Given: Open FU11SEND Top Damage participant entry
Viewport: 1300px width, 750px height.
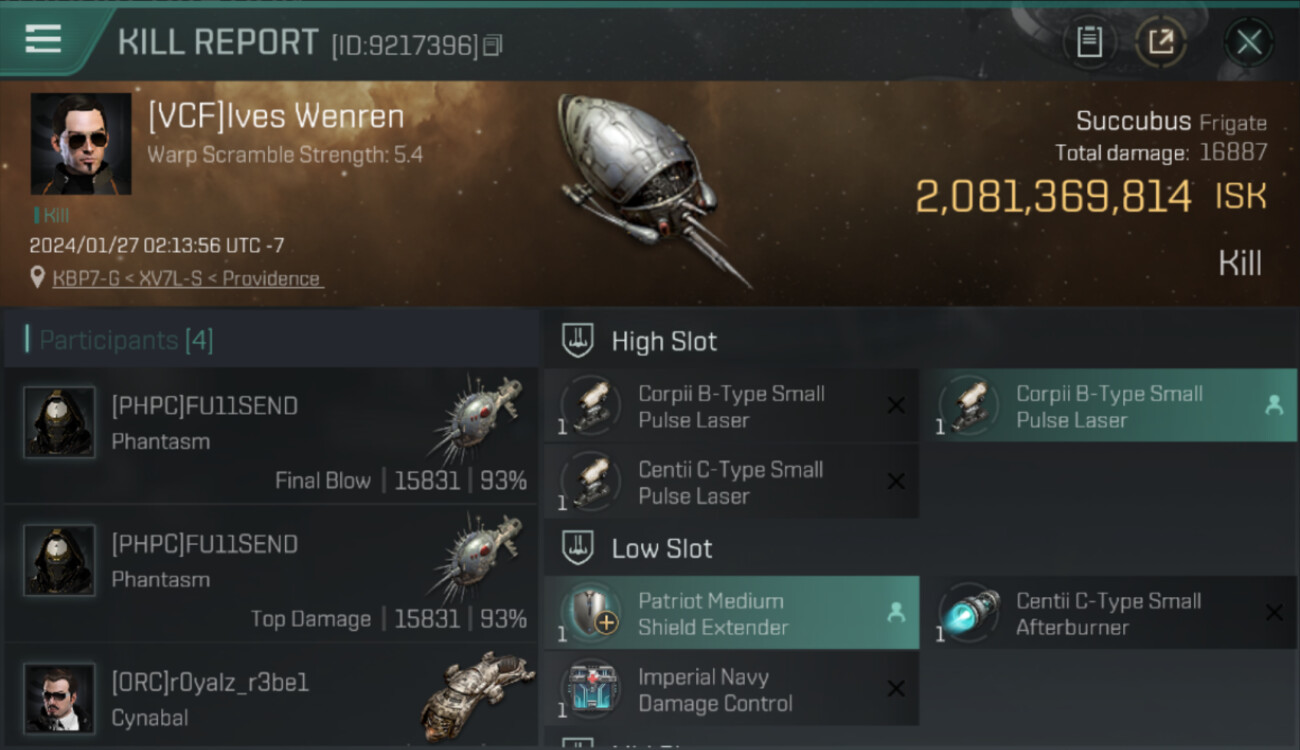Looking at the screenshot, I should tap(271, 574).
